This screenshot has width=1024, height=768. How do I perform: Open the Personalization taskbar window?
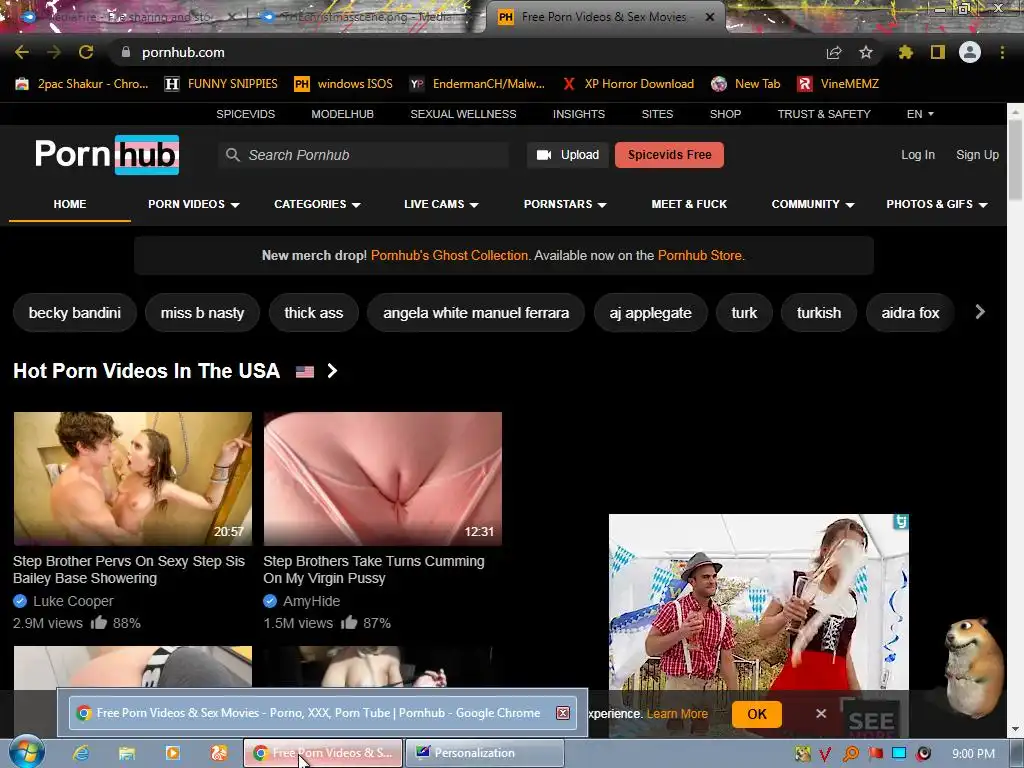(485, 753)
